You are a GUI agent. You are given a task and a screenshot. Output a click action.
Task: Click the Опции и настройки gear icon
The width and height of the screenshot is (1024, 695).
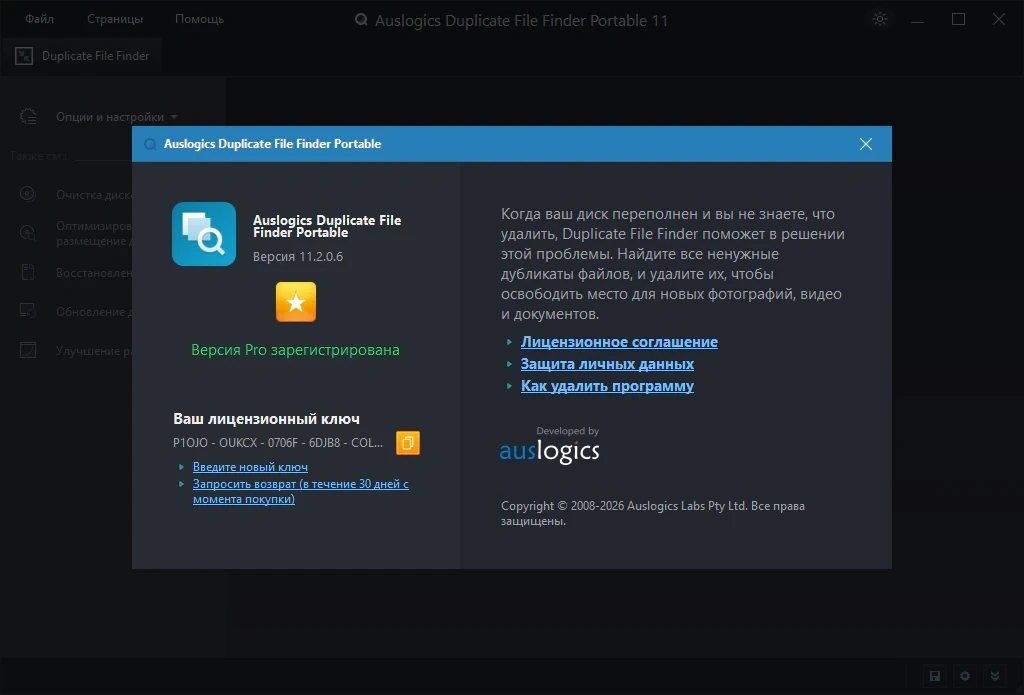click(27, 116)
